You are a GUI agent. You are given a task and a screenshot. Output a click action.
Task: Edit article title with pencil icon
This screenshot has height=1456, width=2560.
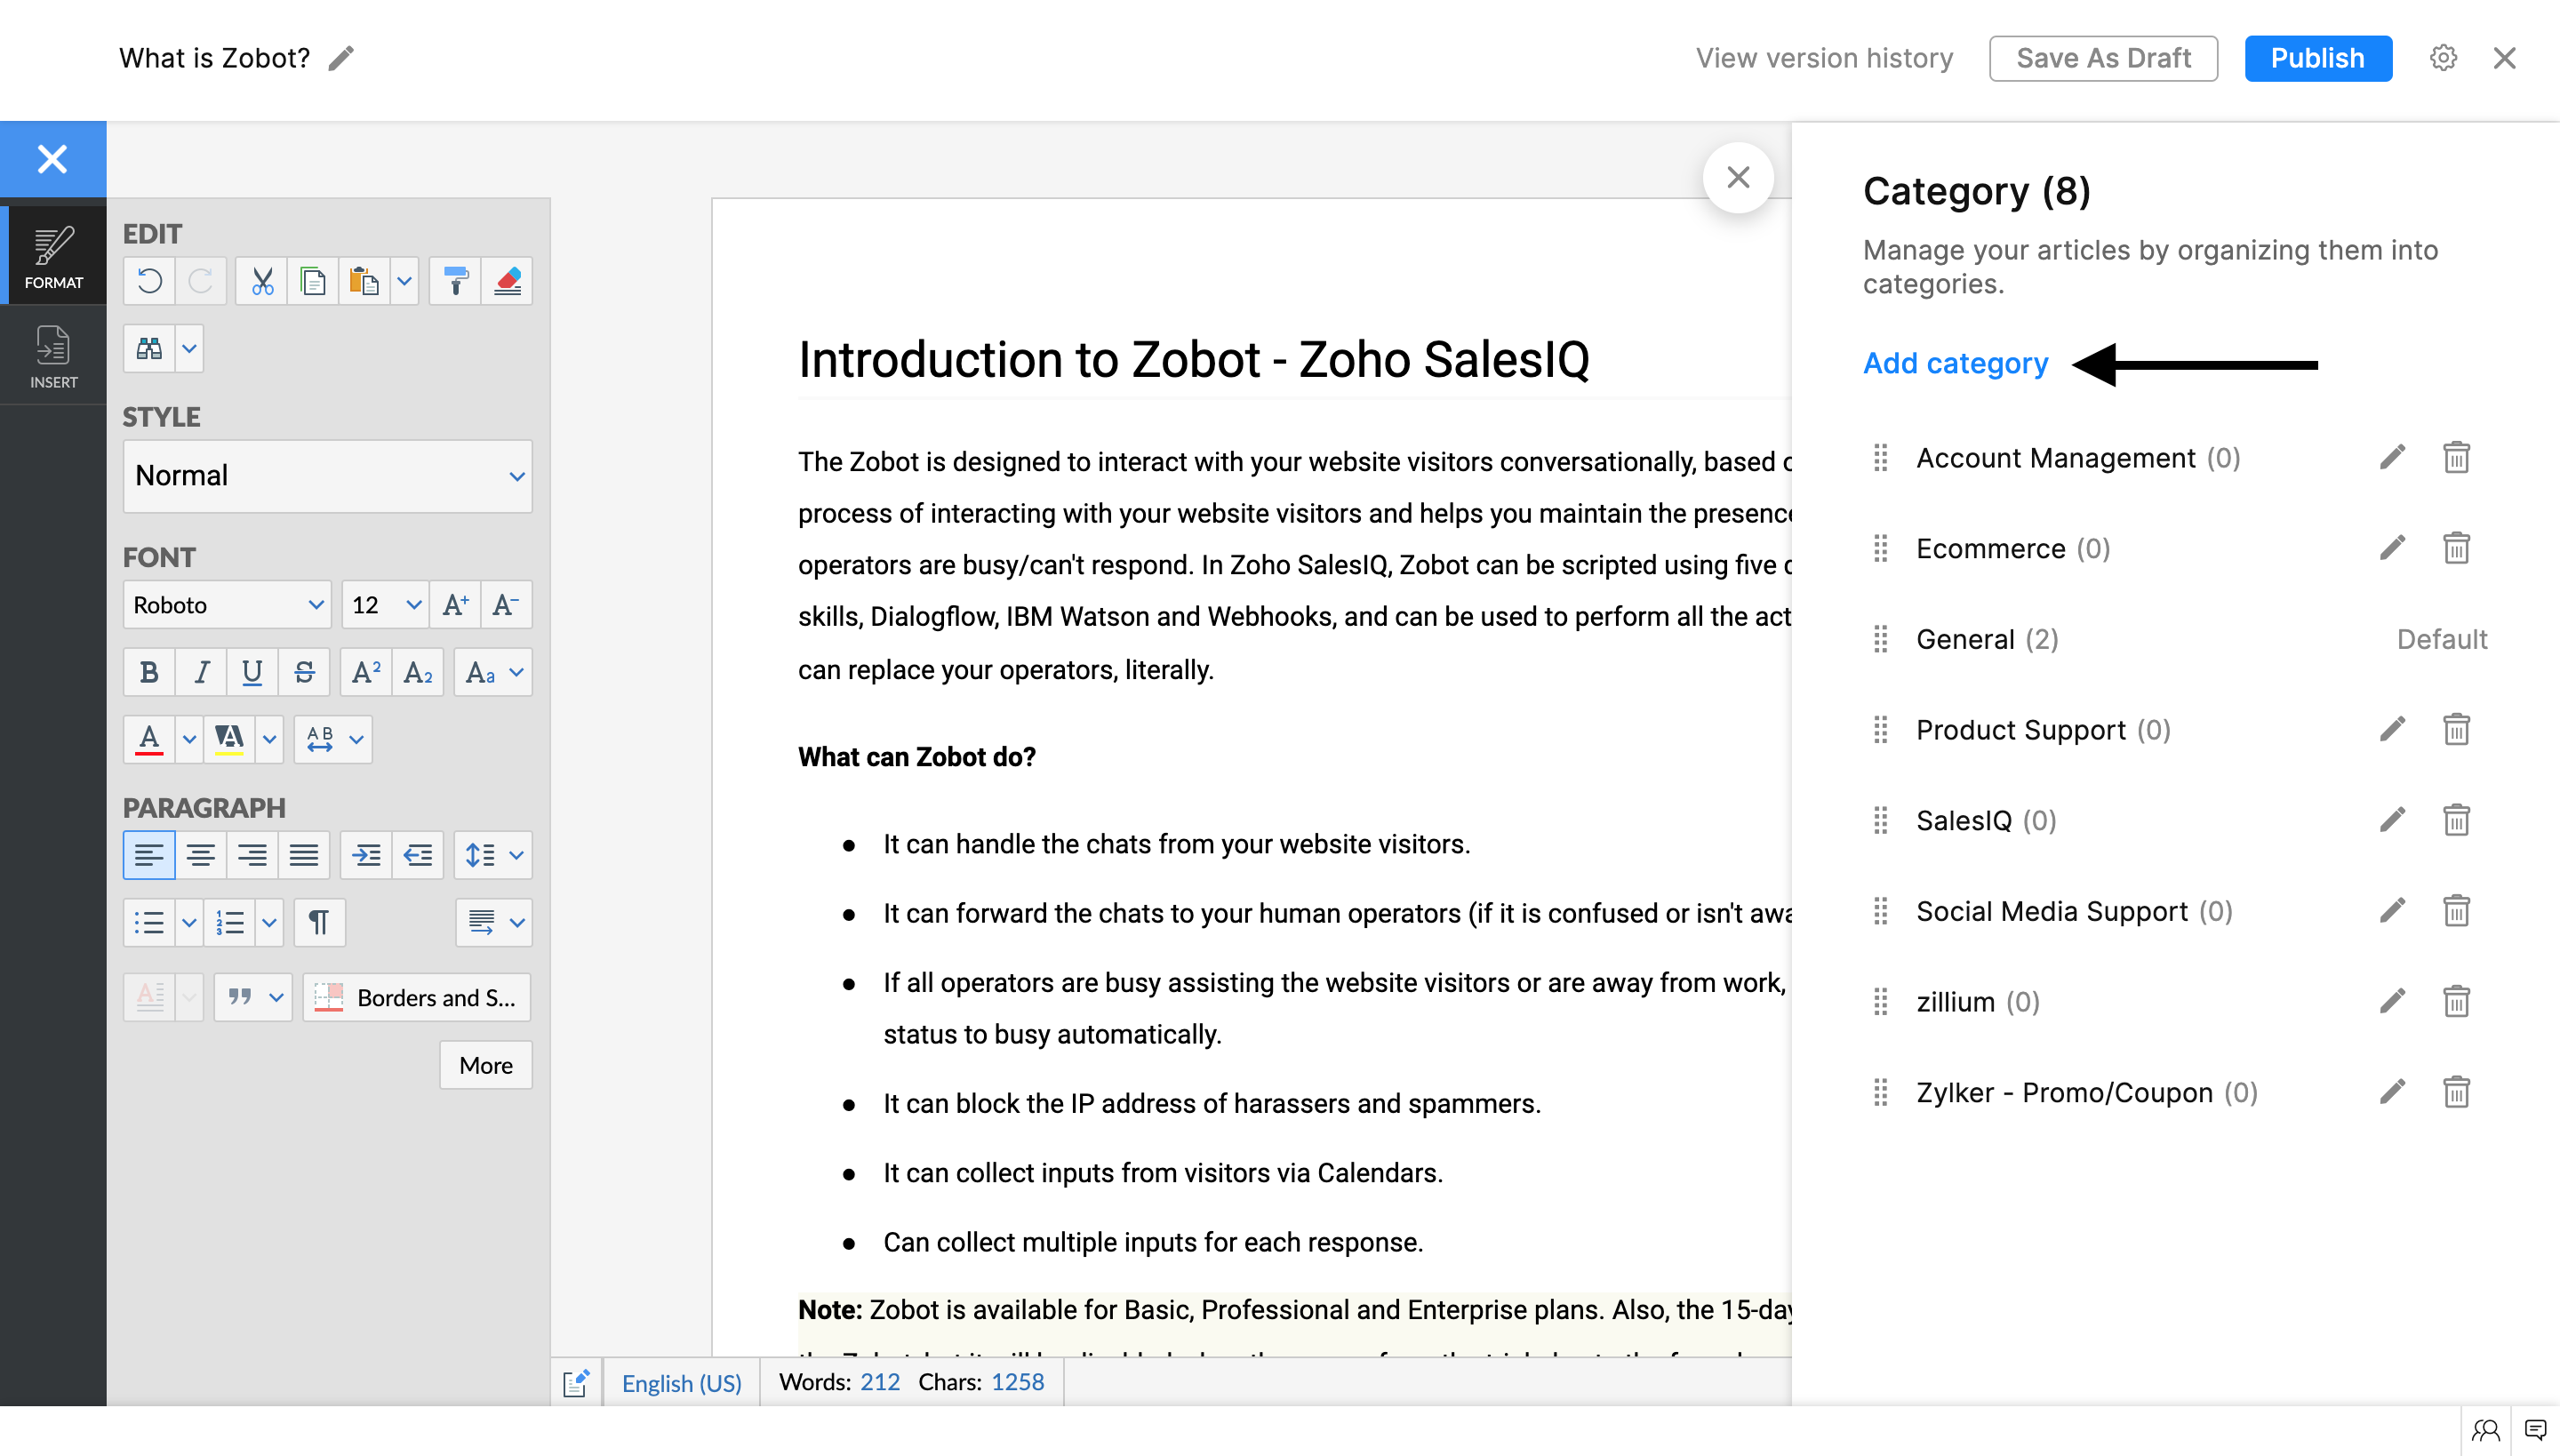coord(341,58)
